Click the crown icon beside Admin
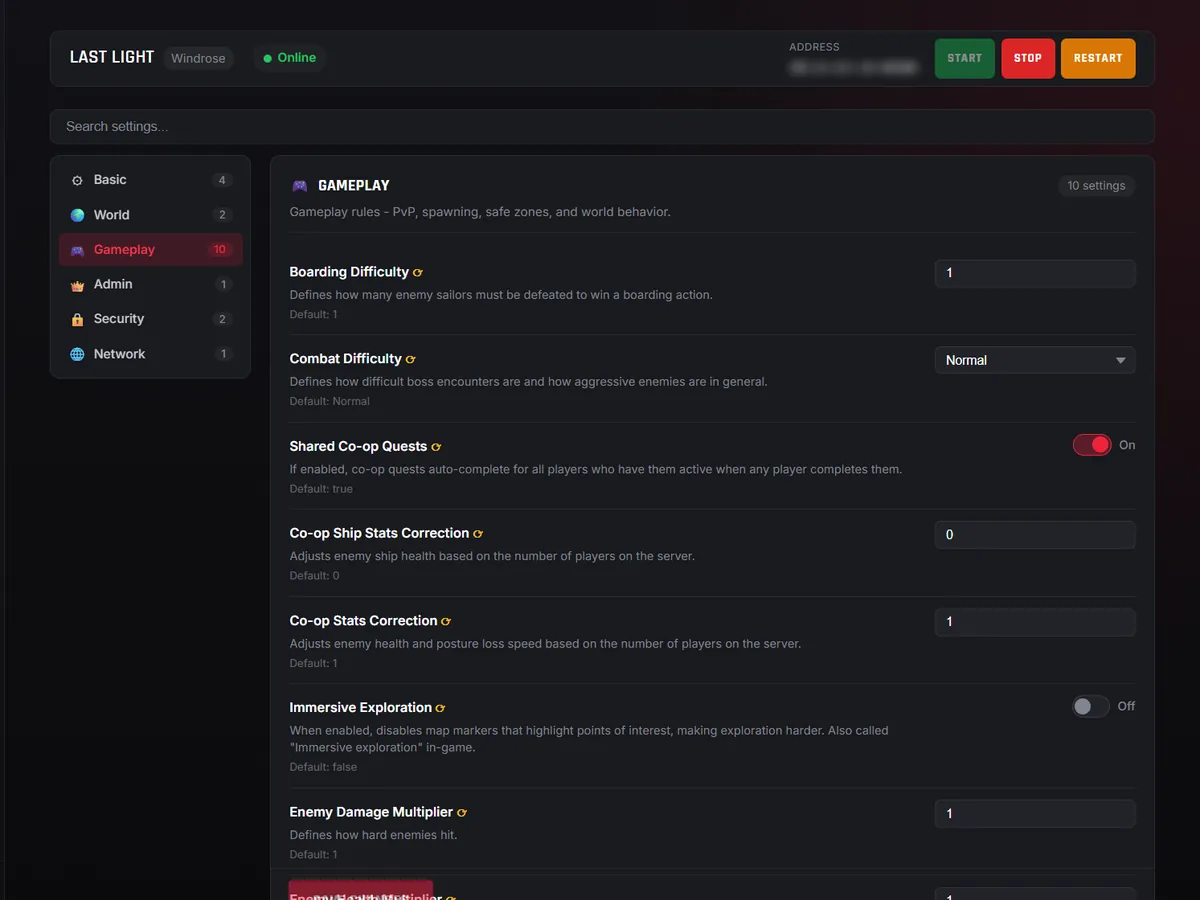 (77, 285)
